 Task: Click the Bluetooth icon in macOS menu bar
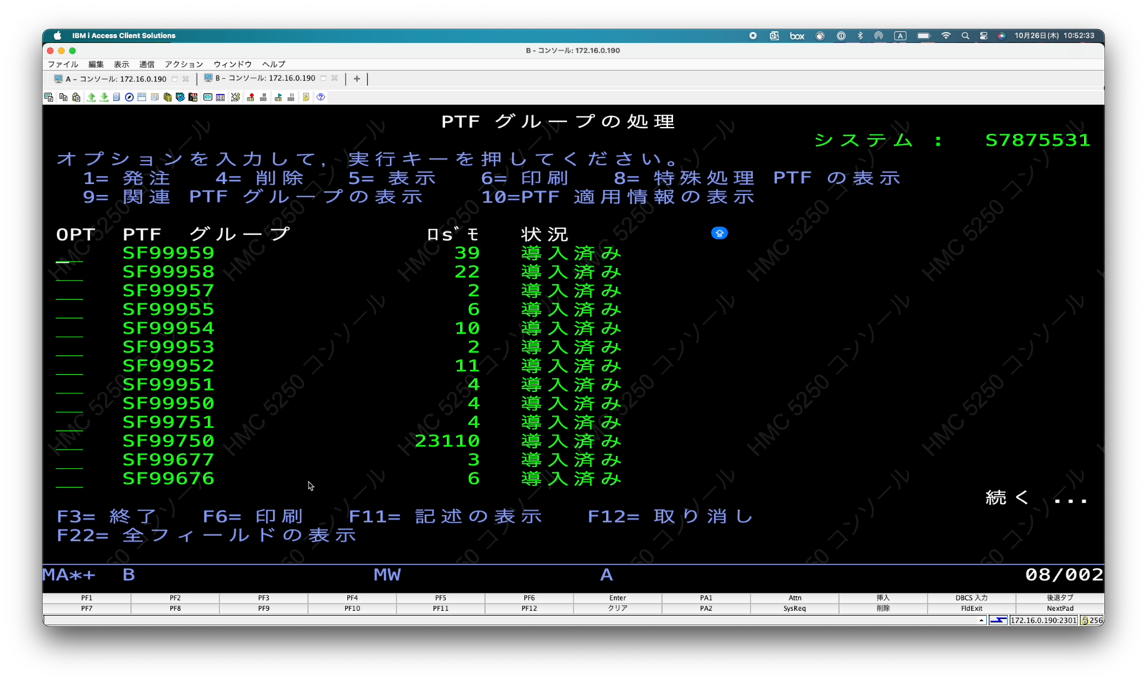click(860, 36)
